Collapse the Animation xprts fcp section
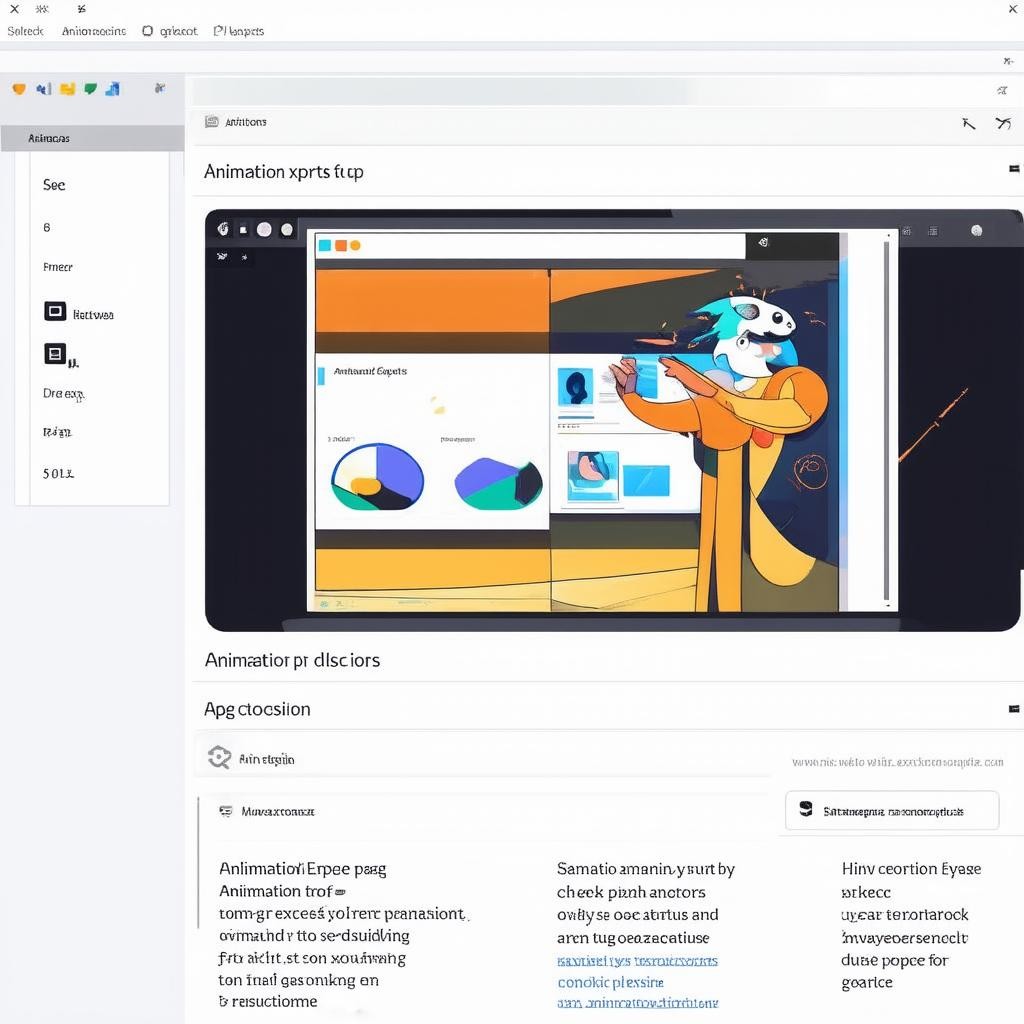The height and width of the screenshot is (1024, 1024). [1014, 170]
